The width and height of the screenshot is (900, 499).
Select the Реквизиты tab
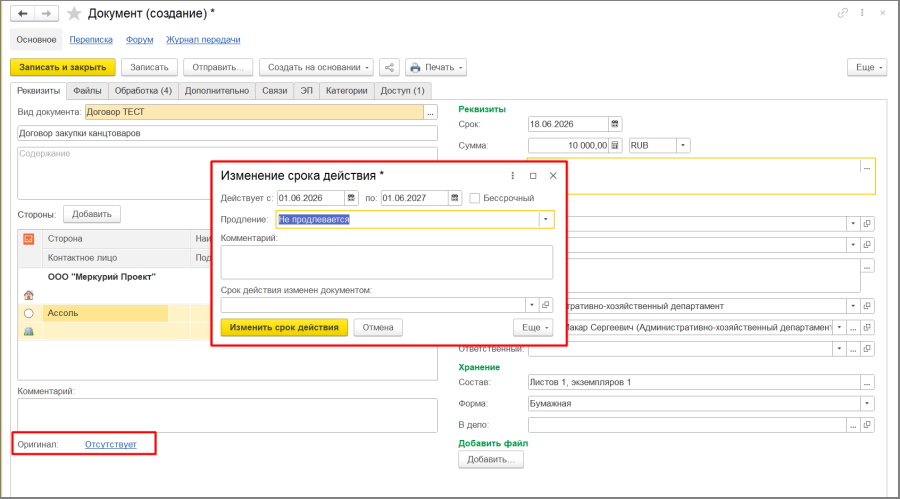[38, 91]
